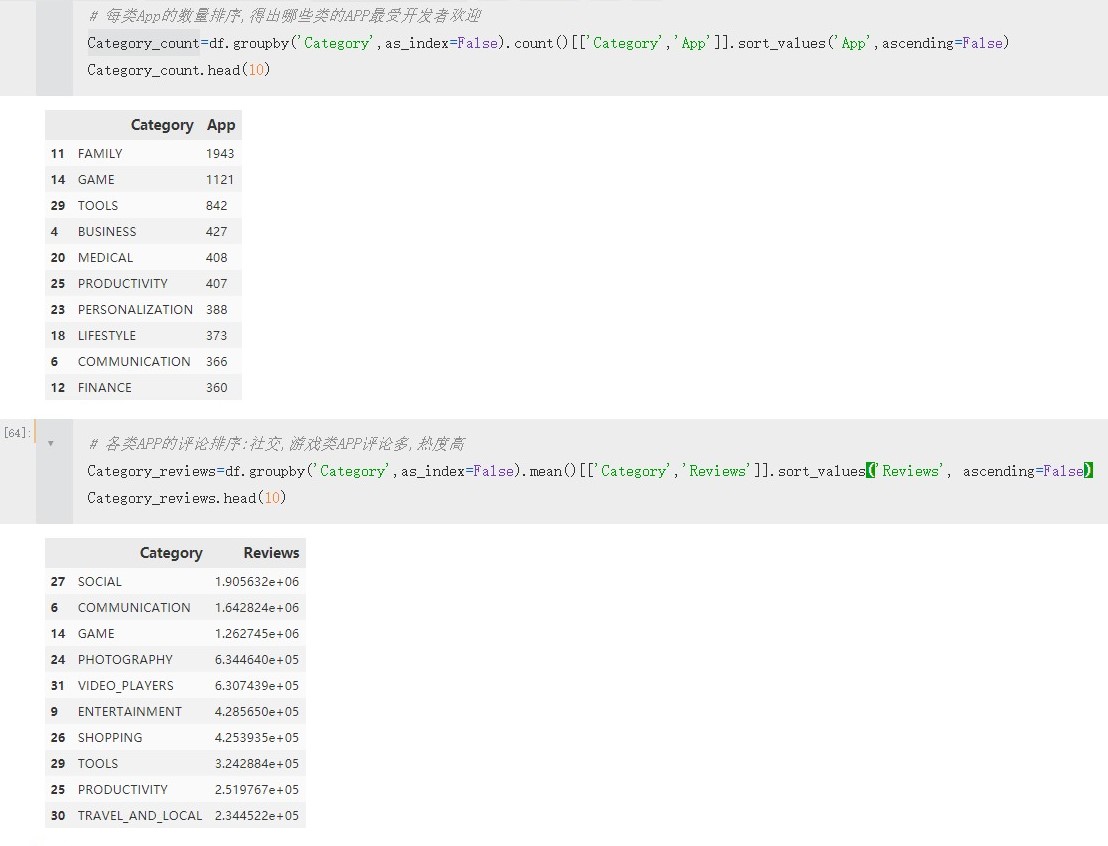
Task: Click the Chinese comment above Category_reviews code
Action: pyautogui.click(x=277, y=444)
